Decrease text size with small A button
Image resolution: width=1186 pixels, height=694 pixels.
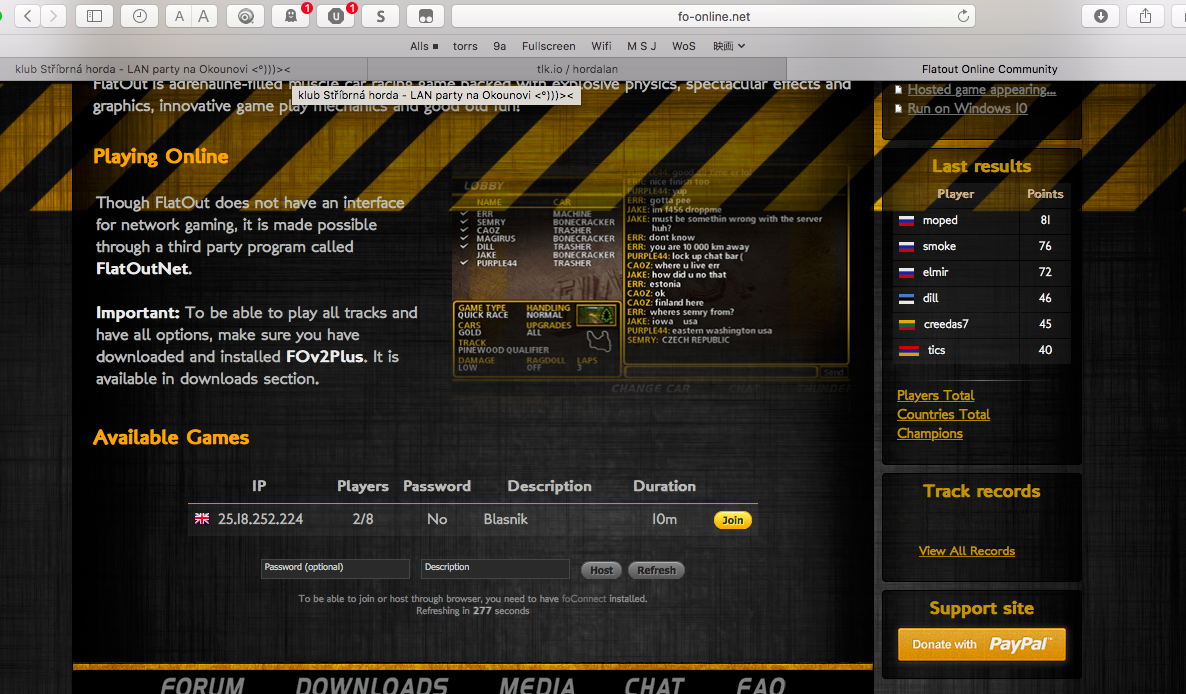[179, 16]
